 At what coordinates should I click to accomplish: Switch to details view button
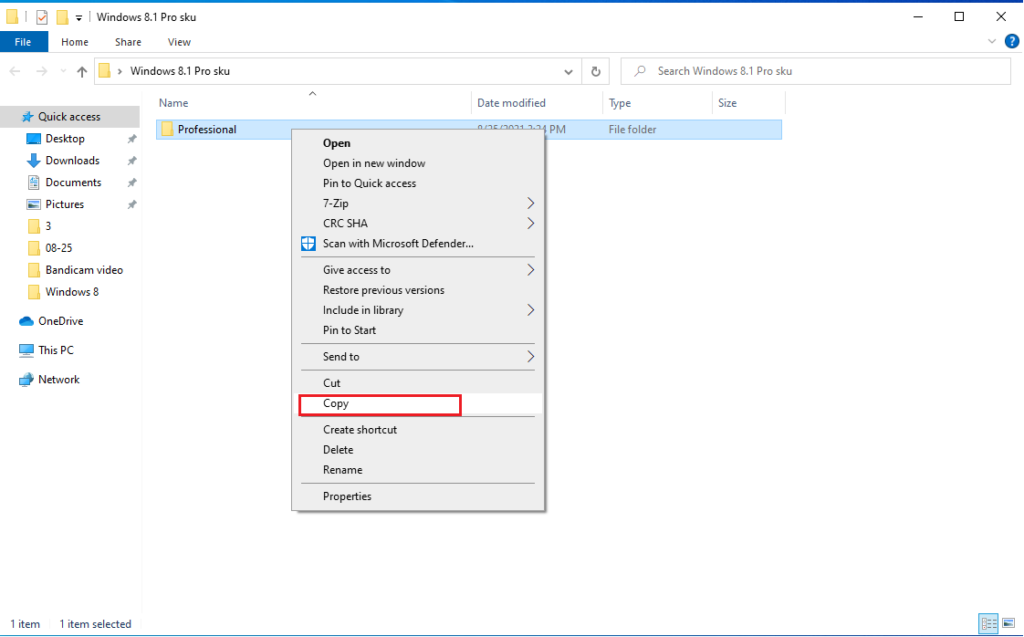[987, 624]
